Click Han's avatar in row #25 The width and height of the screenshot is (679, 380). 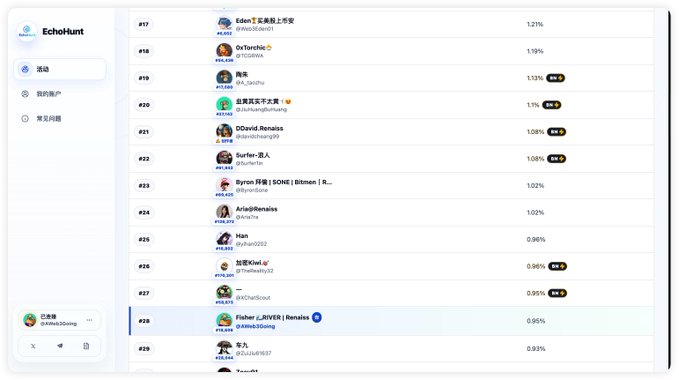pyautogui.click(x=224, y=238)
